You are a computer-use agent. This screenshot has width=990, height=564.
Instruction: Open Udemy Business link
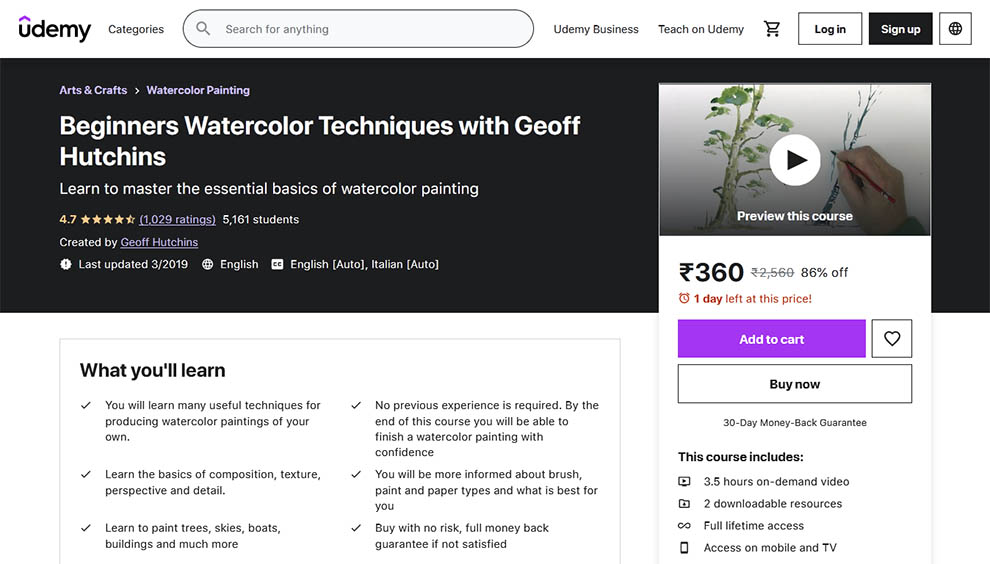tap(596, 29)
